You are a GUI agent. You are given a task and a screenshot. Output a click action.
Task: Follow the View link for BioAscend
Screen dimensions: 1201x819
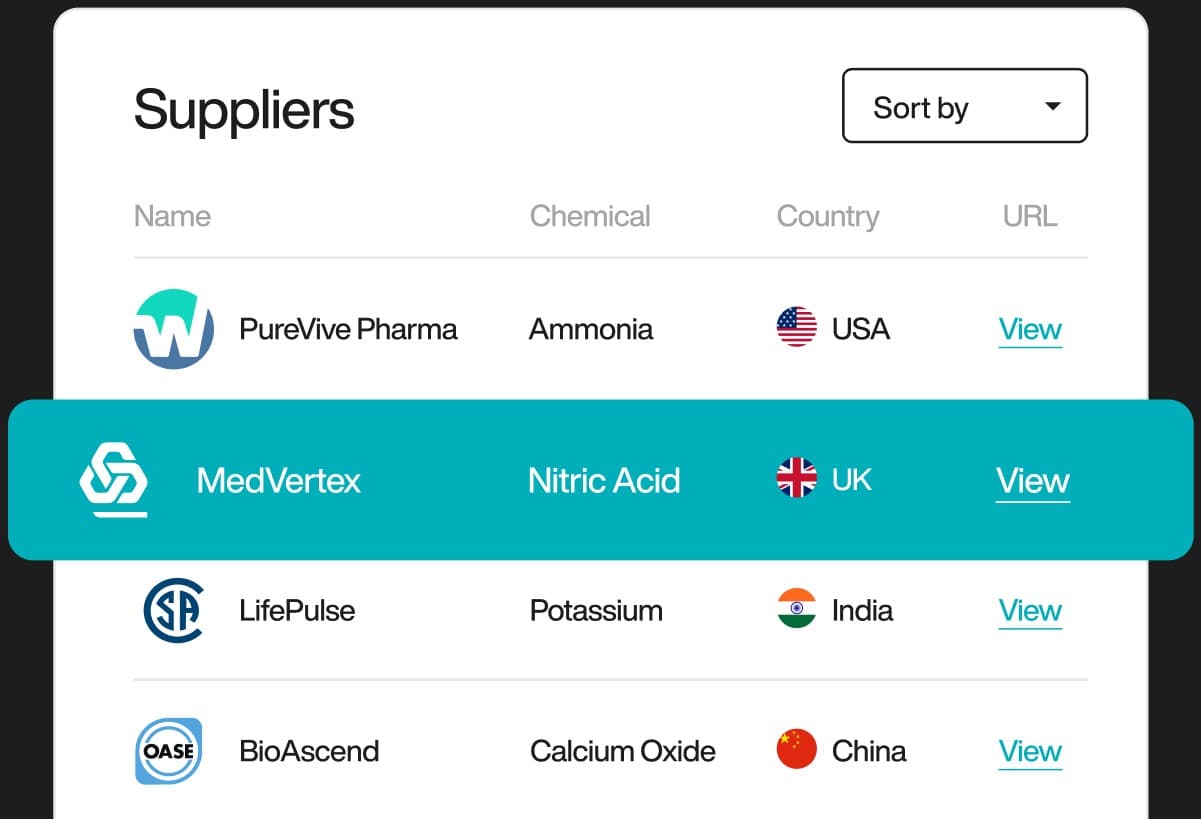[1030, 751]
